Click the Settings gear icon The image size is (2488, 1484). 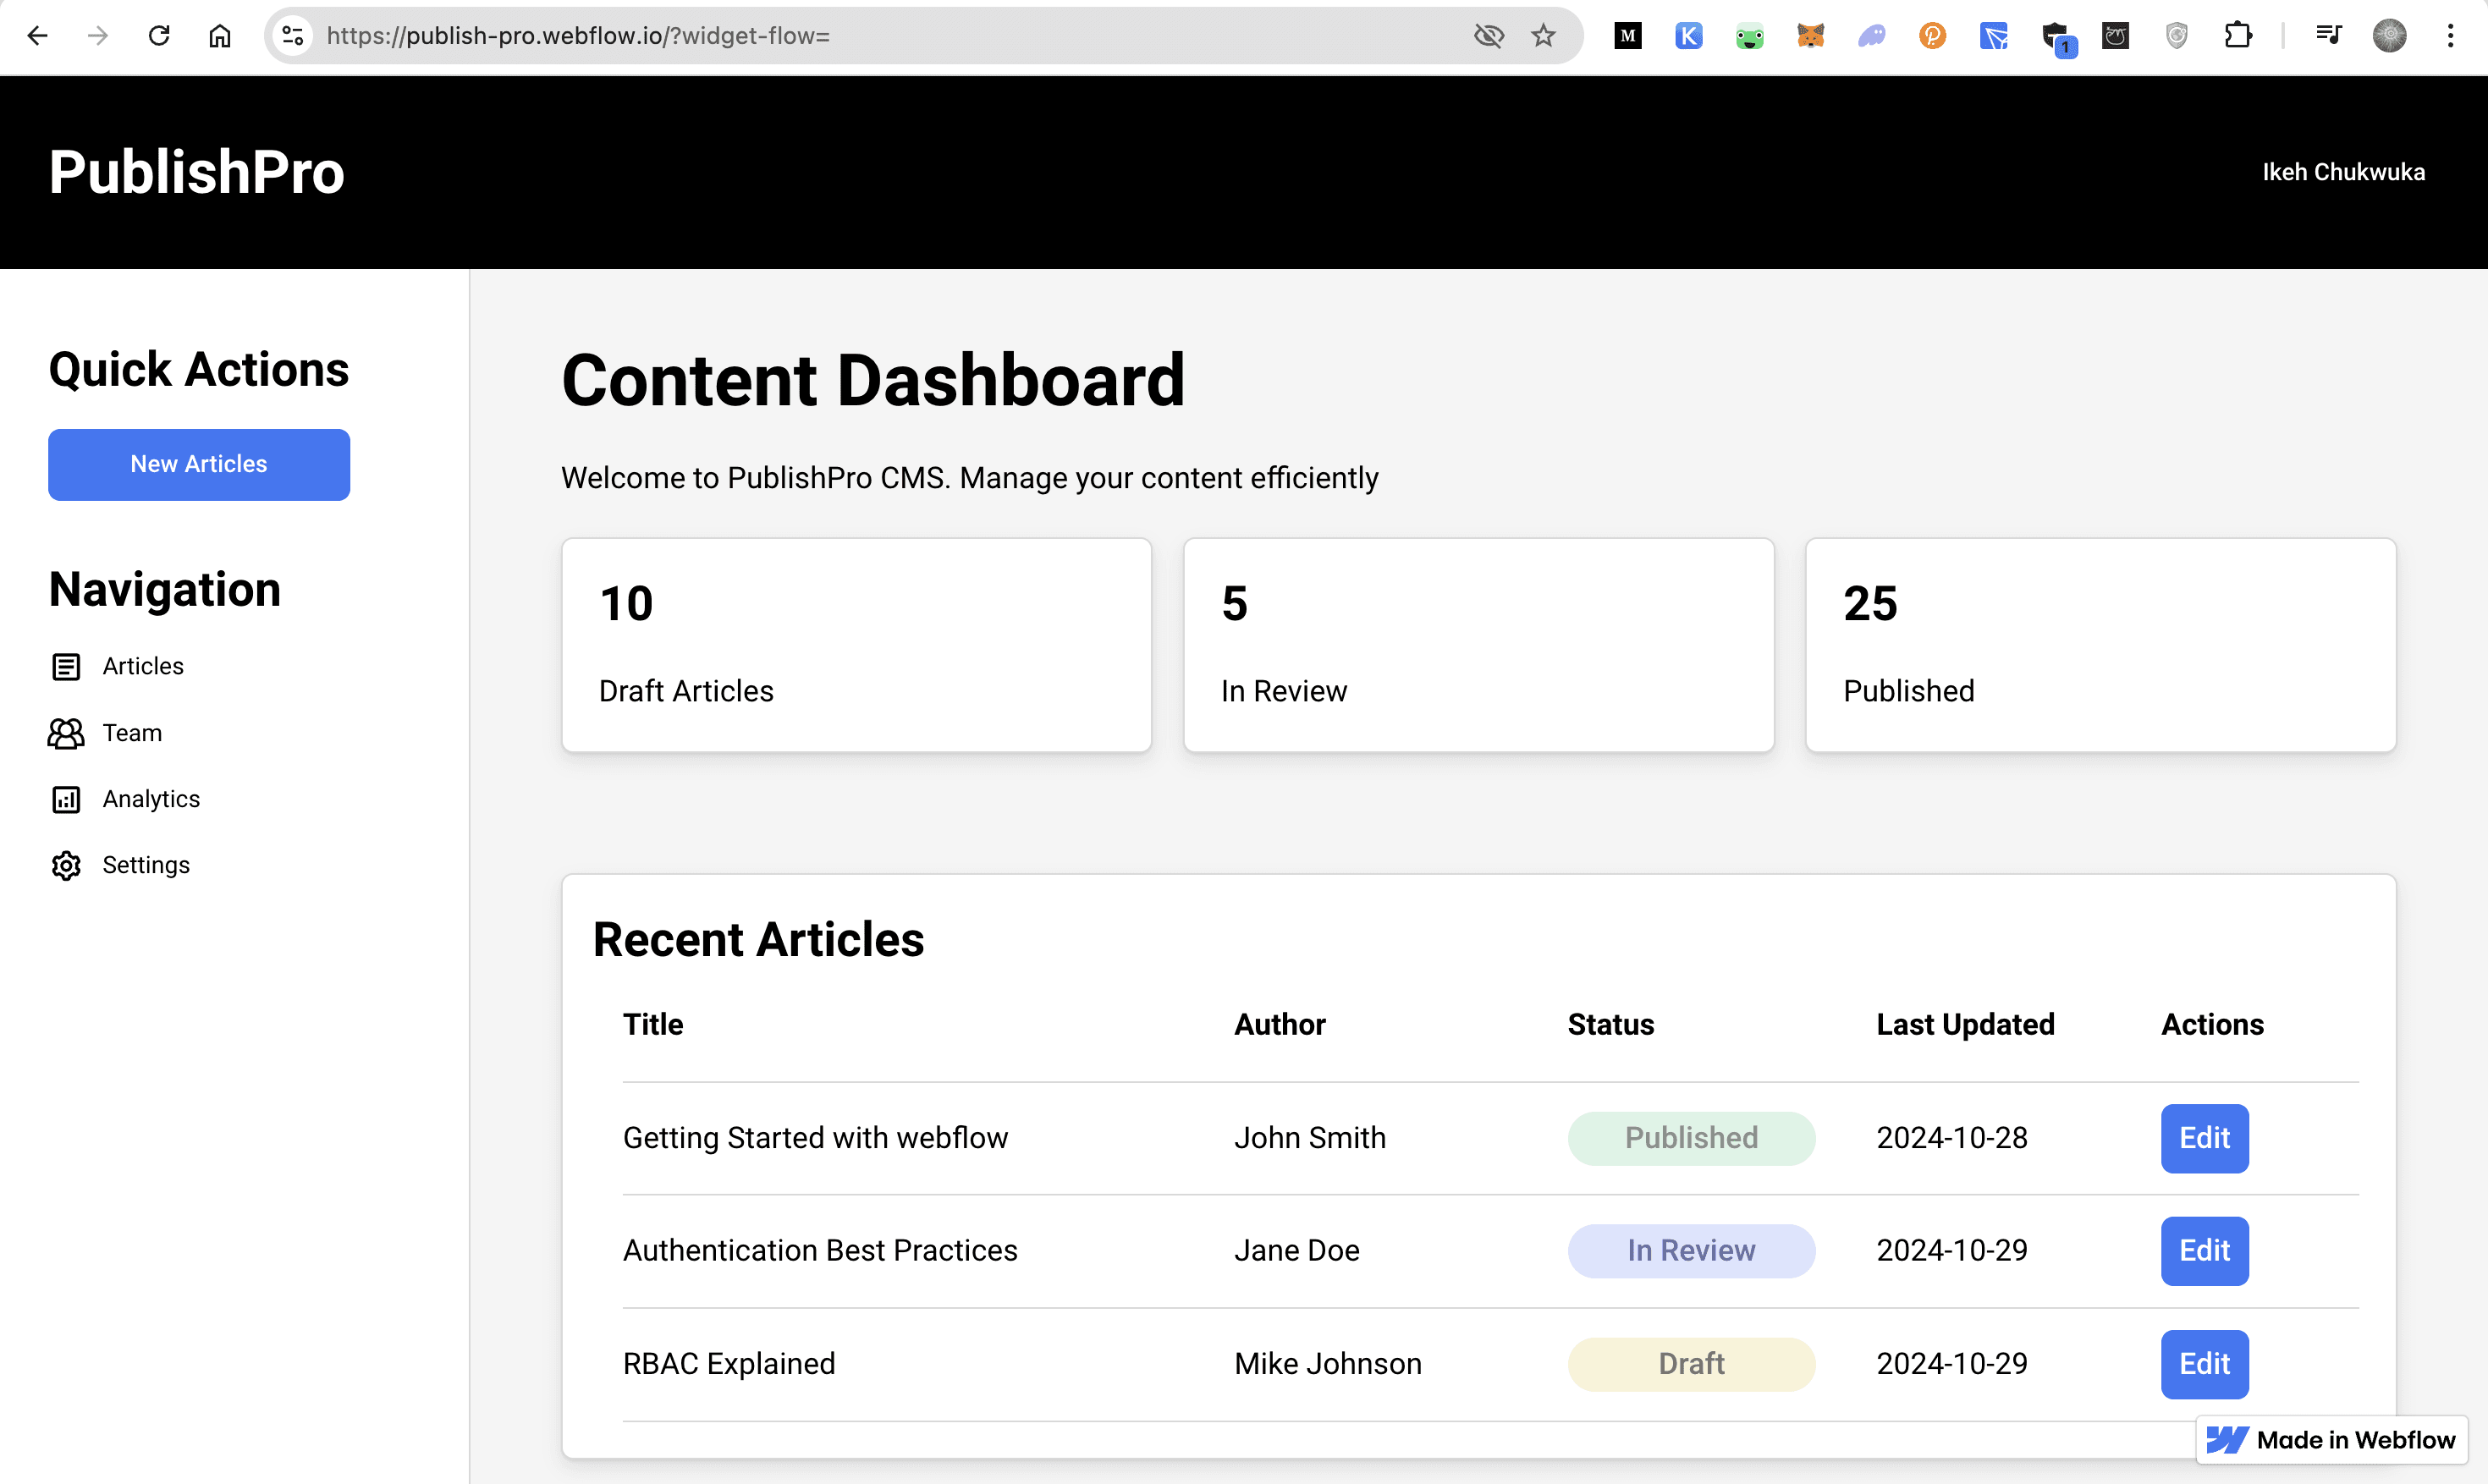pyautogui.click(x=66, y=865)
